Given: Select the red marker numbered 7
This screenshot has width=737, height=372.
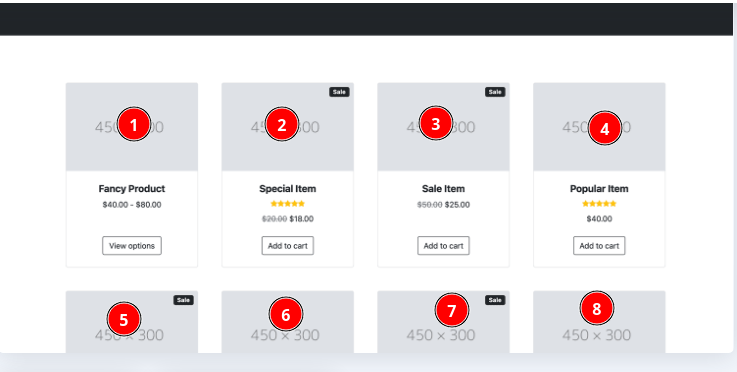Looking at the screenshot, I should 452,310.
